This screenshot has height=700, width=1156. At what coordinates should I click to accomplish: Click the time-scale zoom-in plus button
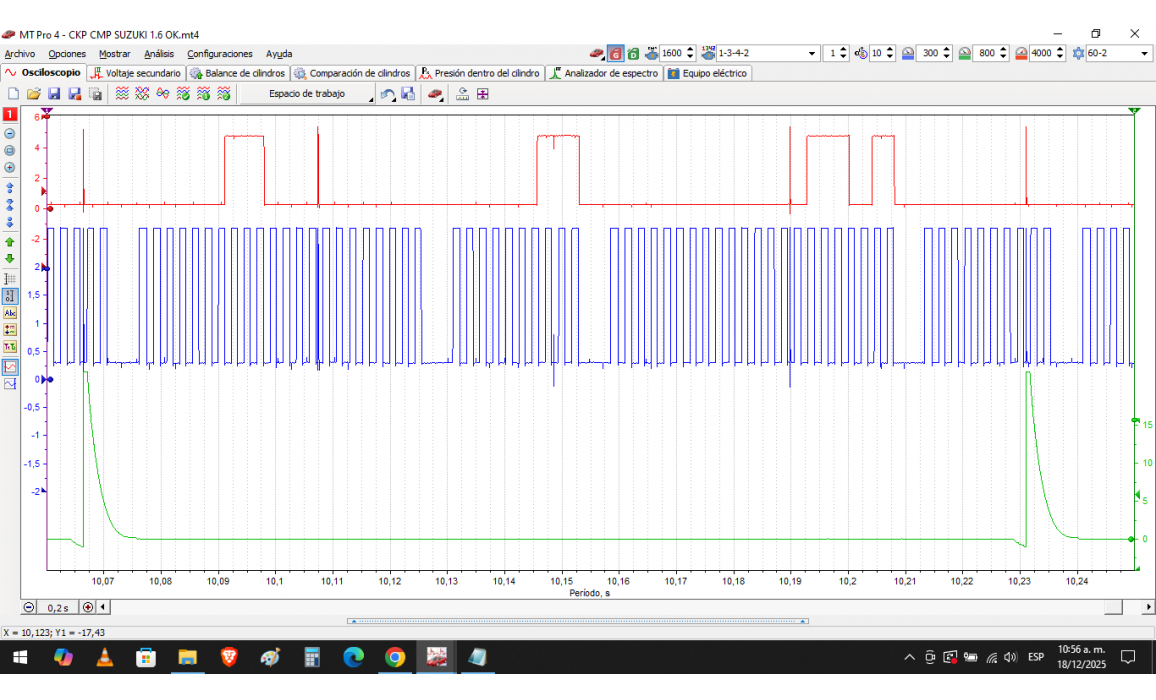(x=88, y=607)
